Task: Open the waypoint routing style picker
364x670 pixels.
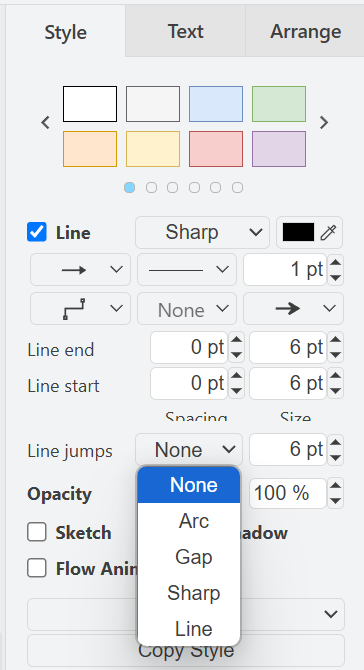Action: tap(80, 309)
